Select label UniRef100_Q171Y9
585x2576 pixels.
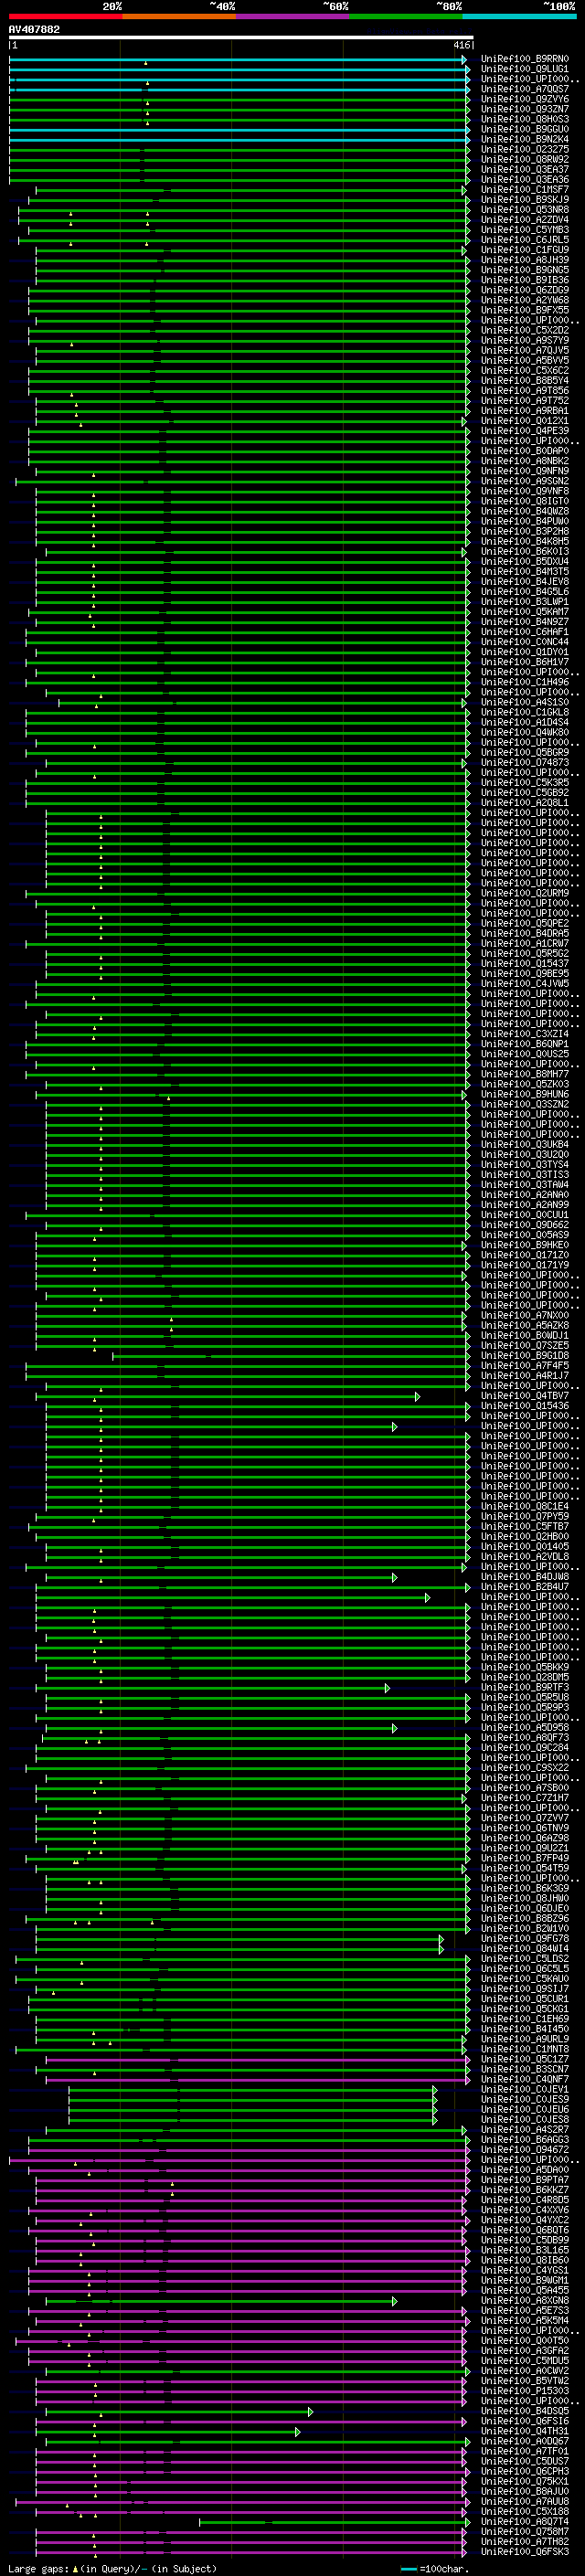point(525,1265)
